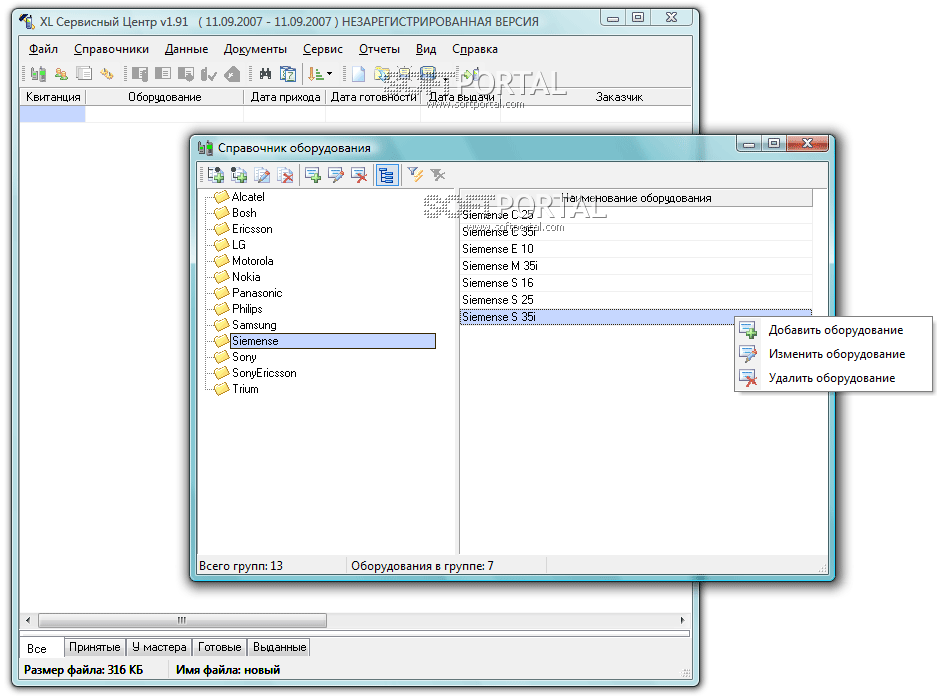The width and height of the screenshot is (939, 700).
Task: Click the binoculars search icon
Action: [x=265, y=74]
